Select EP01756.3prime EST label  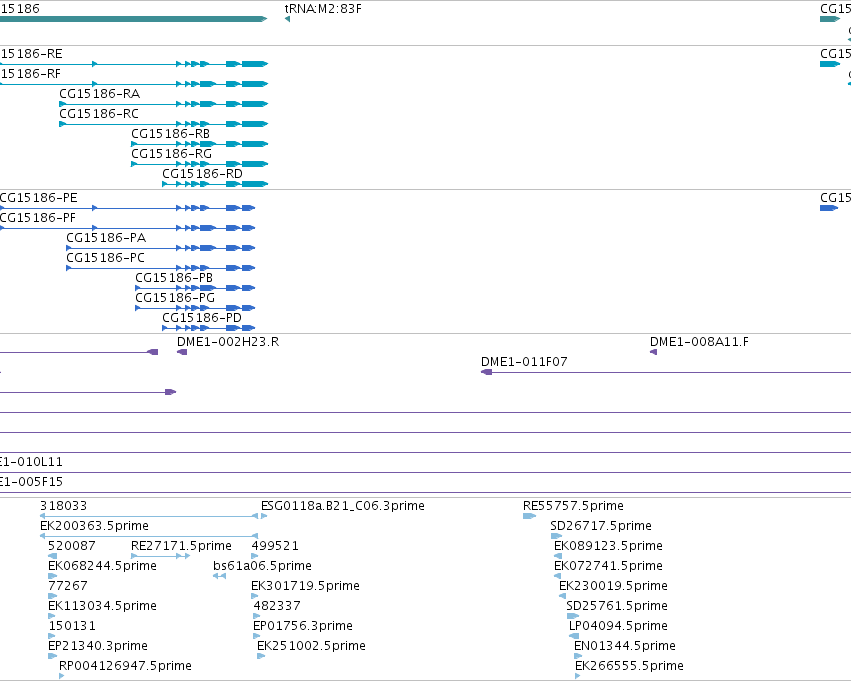pos(303,626)
